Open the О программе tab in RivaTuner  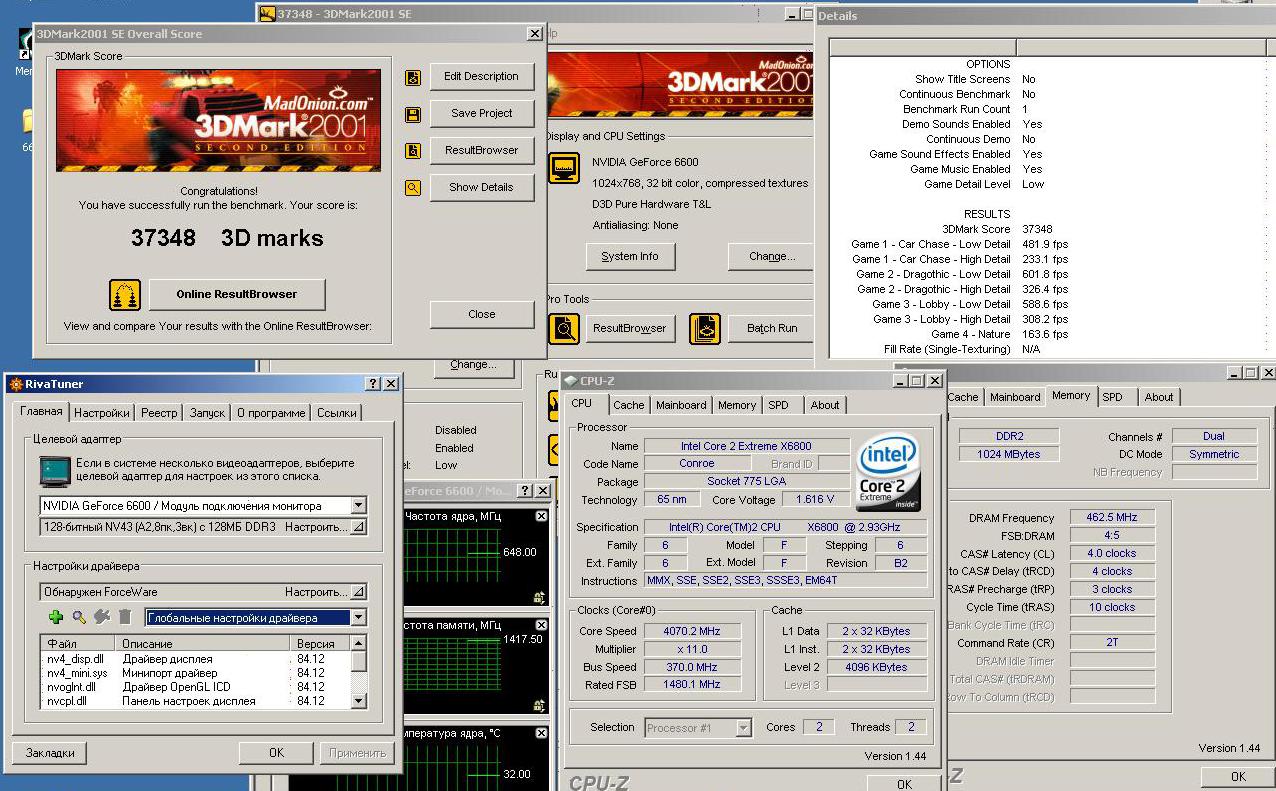[271, 413]
